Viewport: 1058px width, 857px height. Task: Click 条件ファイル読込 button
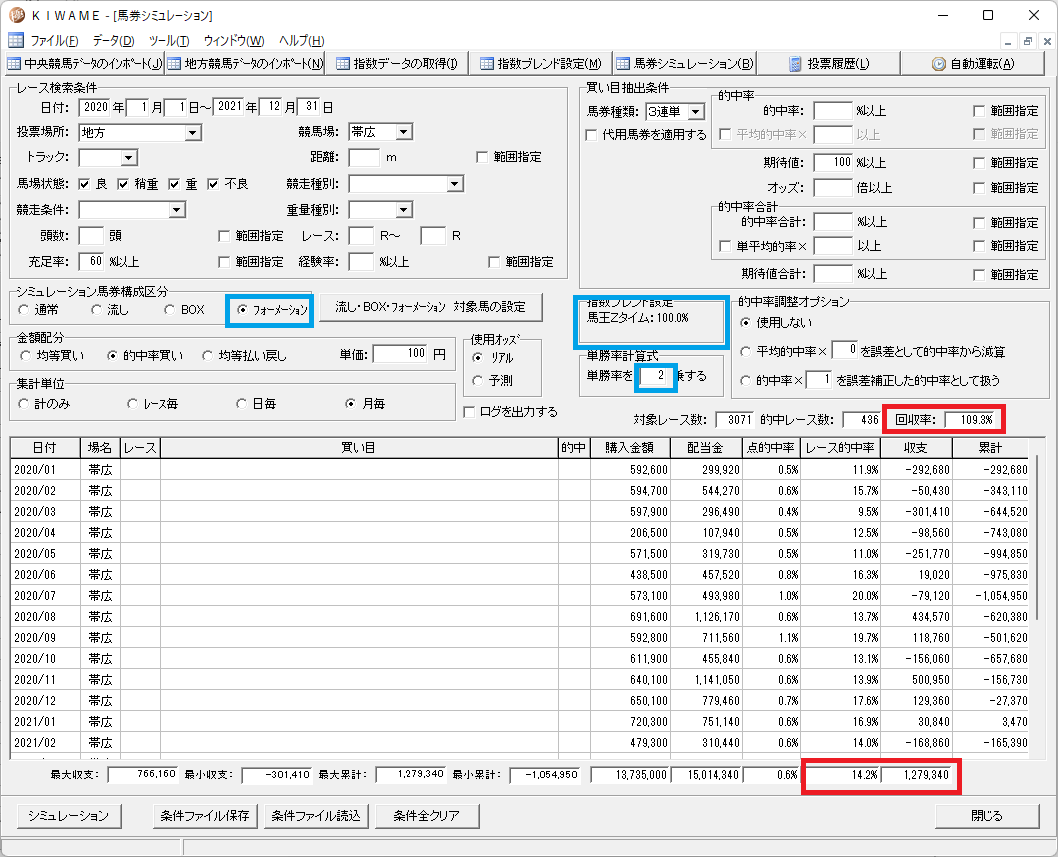click(x=316, y=816)
